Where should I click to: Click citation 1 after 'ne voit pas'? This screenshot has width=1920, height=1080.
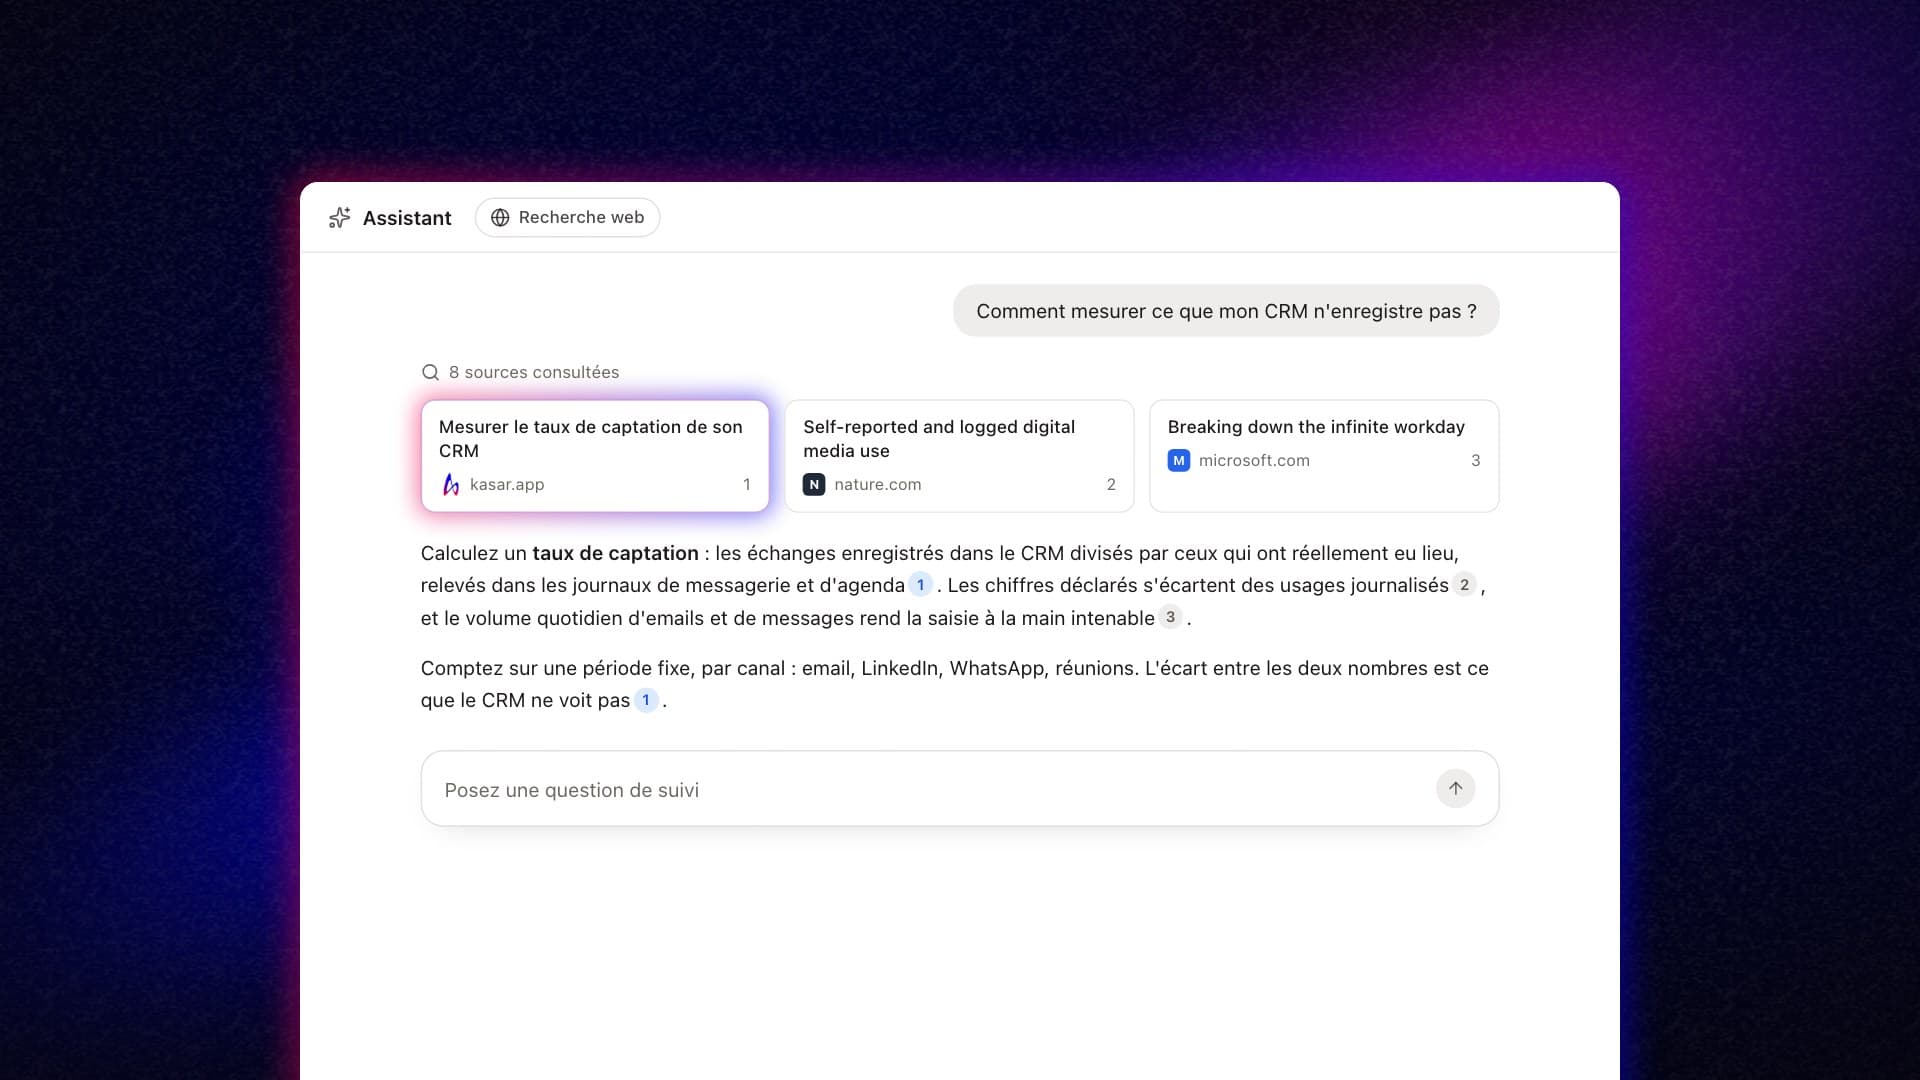[646, 700]
